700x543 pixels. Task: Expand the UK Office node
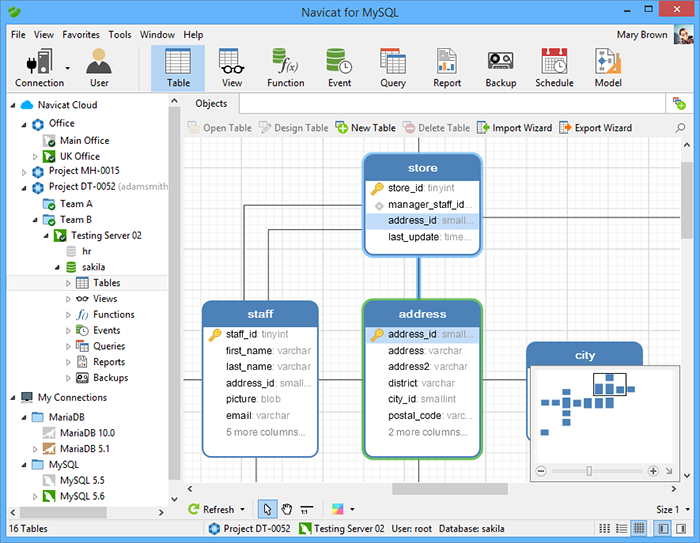[x=35, y=157]
